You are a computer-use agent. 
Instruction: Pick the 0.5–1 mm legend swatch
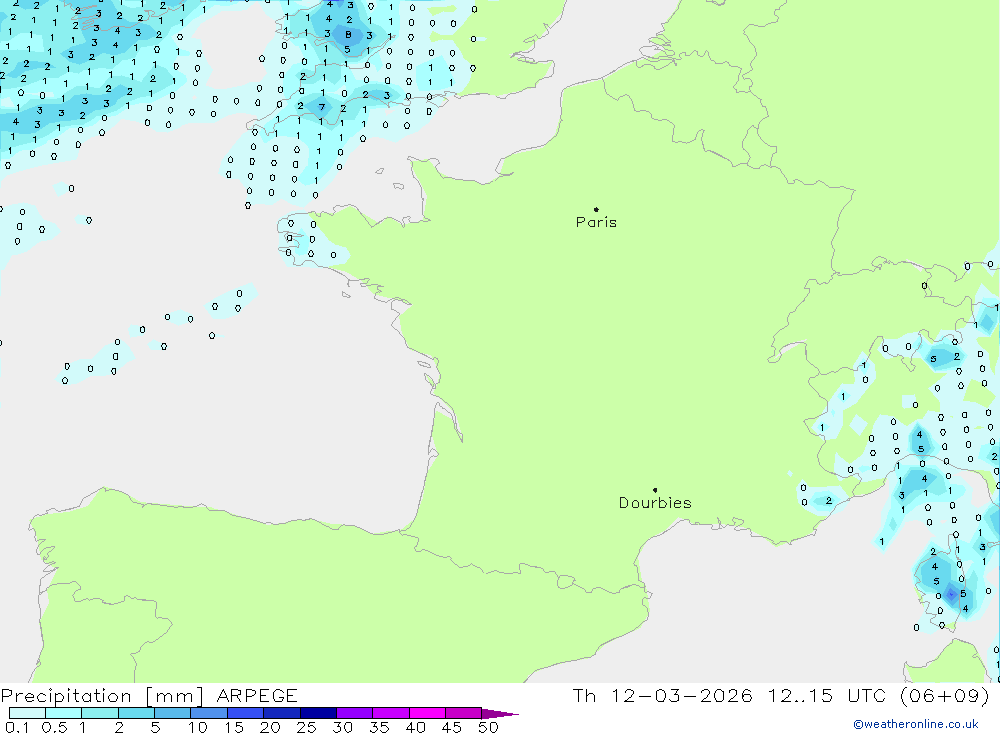tap(64, 713)
